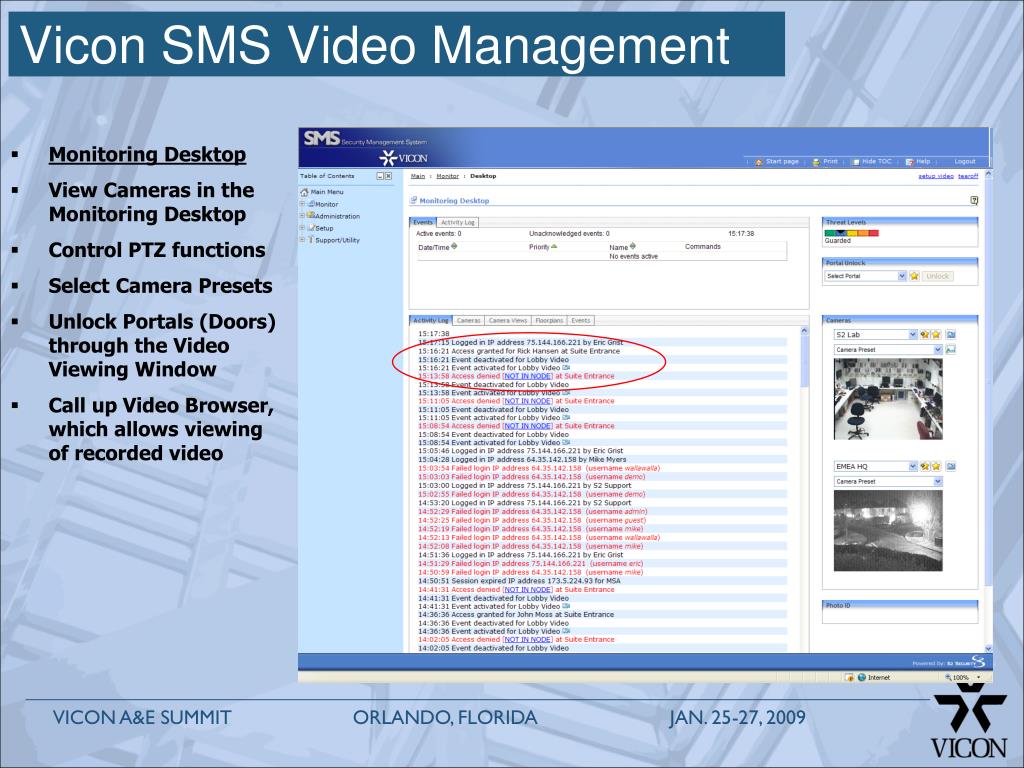This screenshot has width=1024, height=768.
Task: Click the setup video link
Action: pyautogui.click(x=936, y=176)
